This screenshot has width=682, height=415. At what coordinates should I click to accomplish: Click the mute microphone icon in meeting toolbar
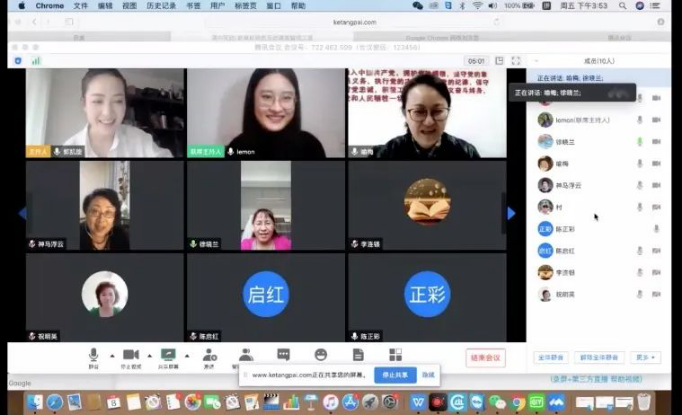click(93, 355)
